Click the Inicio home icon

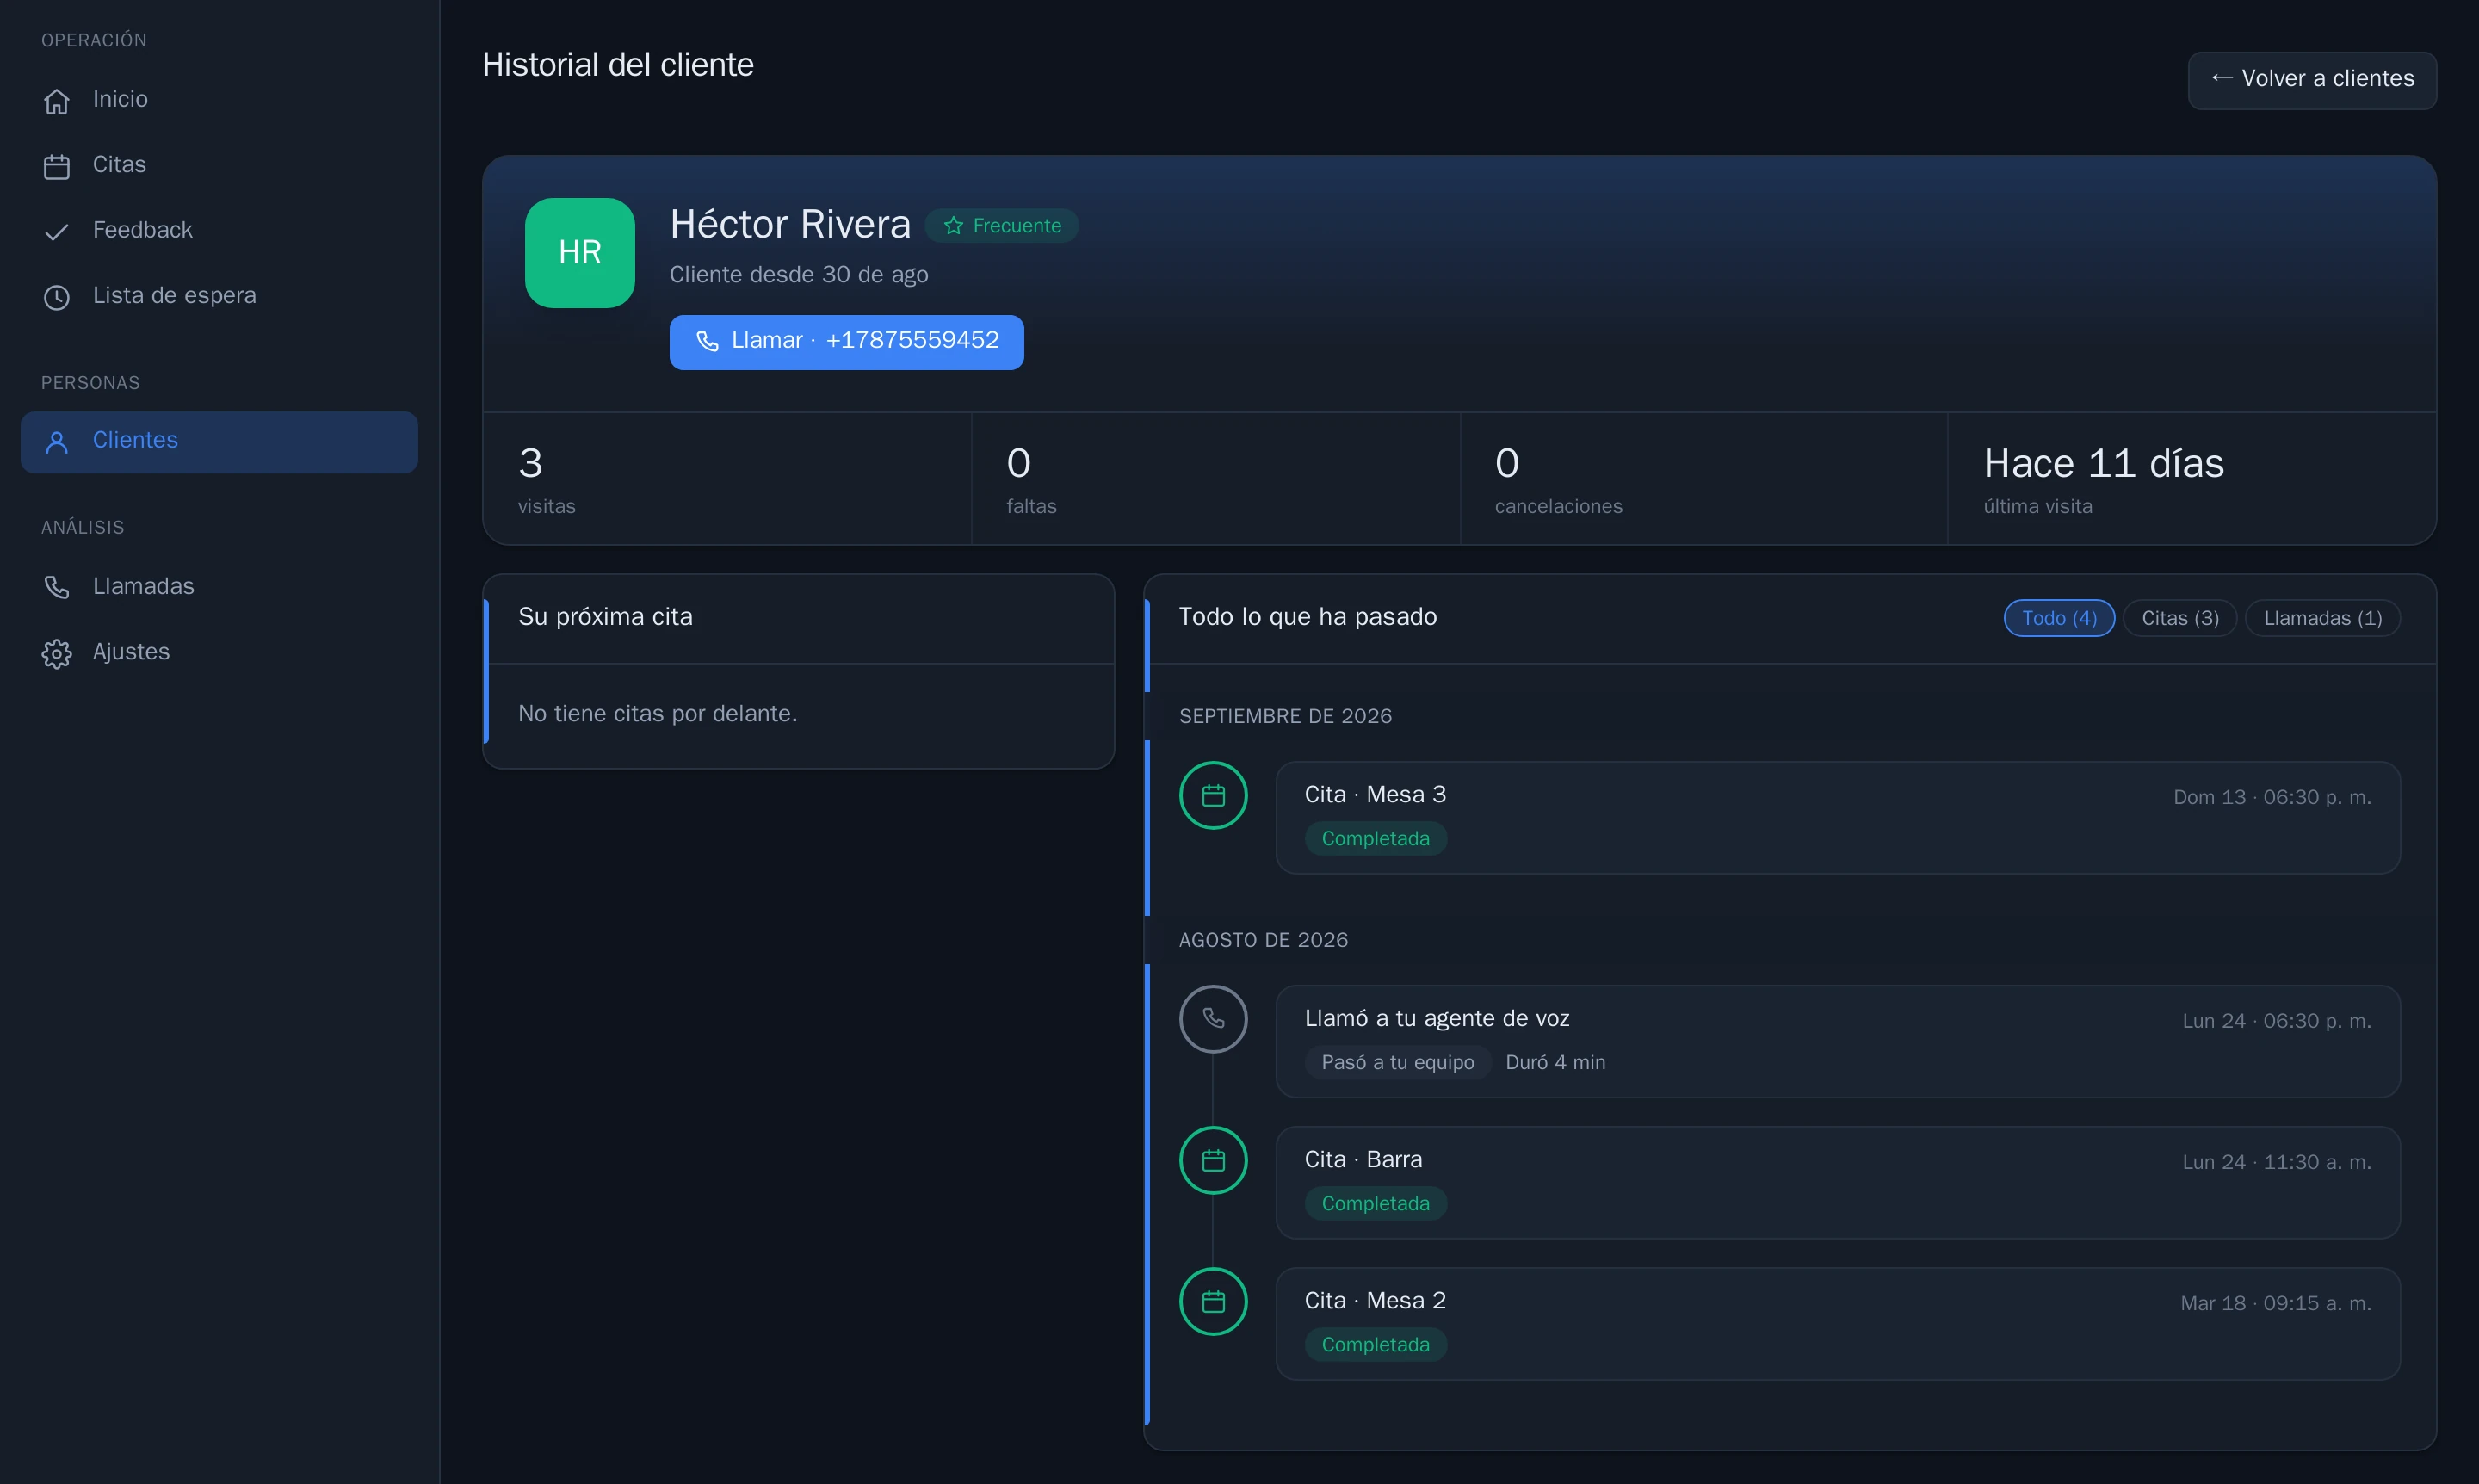pos(56,101)
